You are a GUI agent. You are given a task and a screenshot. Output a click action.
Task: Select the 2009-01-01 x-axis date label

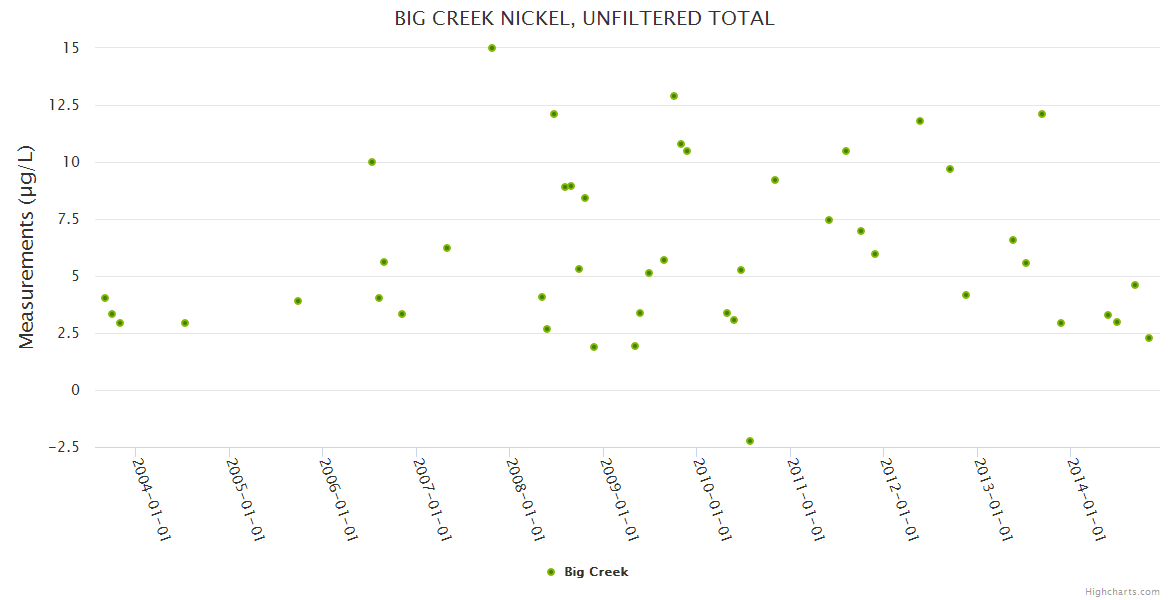[x=620, y=499]
